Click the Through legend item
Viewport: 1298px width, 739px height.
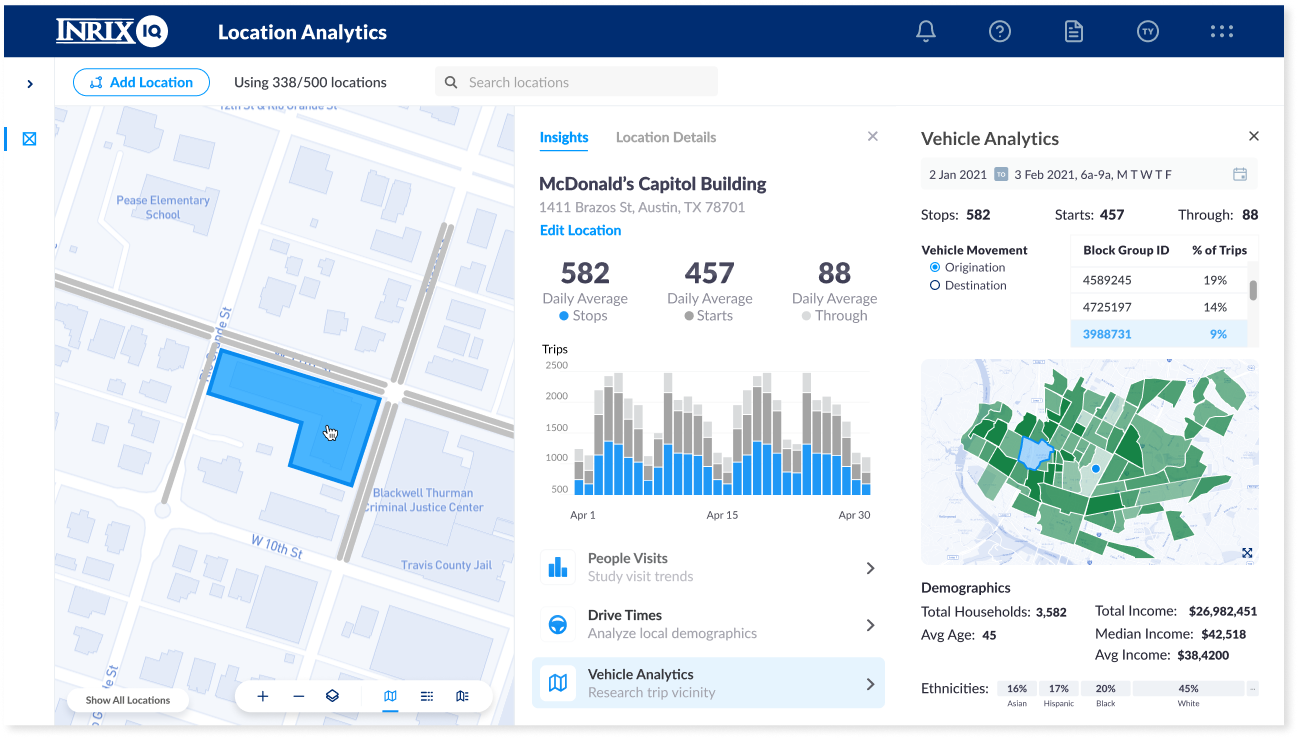[x=834, y=316]
